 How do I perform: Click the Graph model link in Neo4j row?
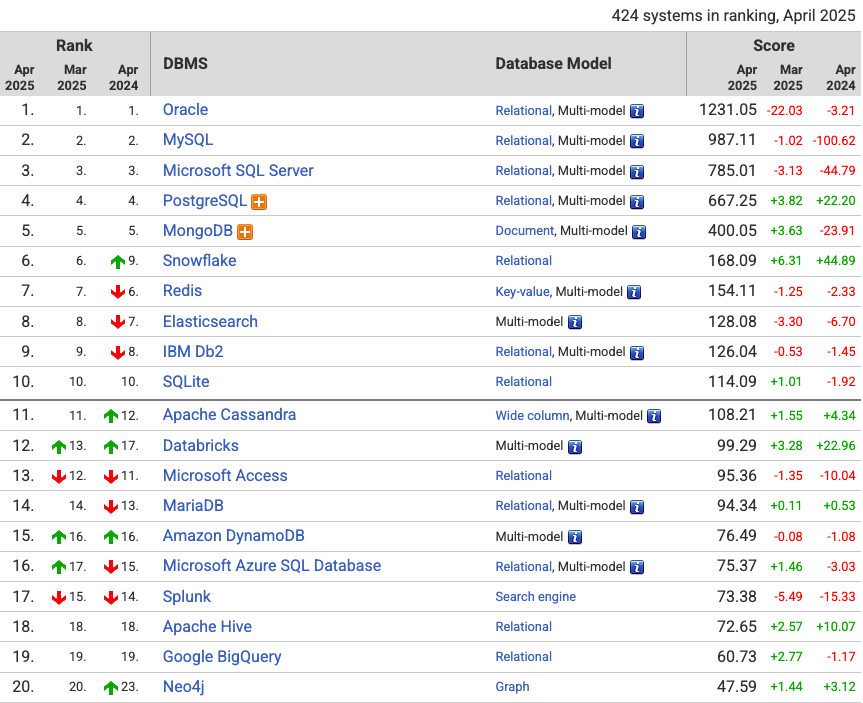click(x=512, y=687)
